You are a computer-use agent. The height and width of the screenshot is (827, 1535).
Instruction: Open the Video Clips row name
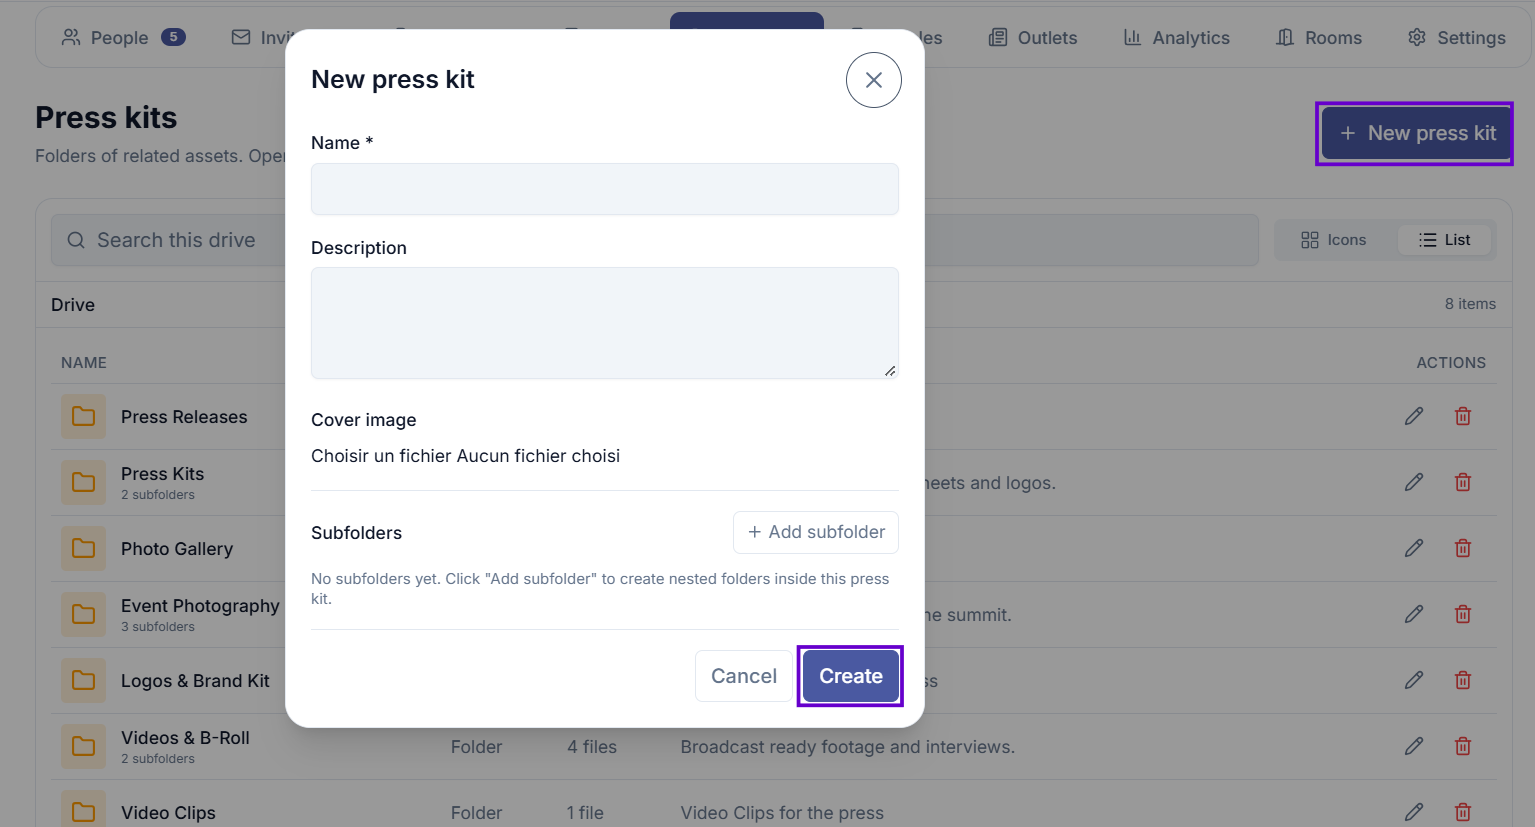(168, 813)
